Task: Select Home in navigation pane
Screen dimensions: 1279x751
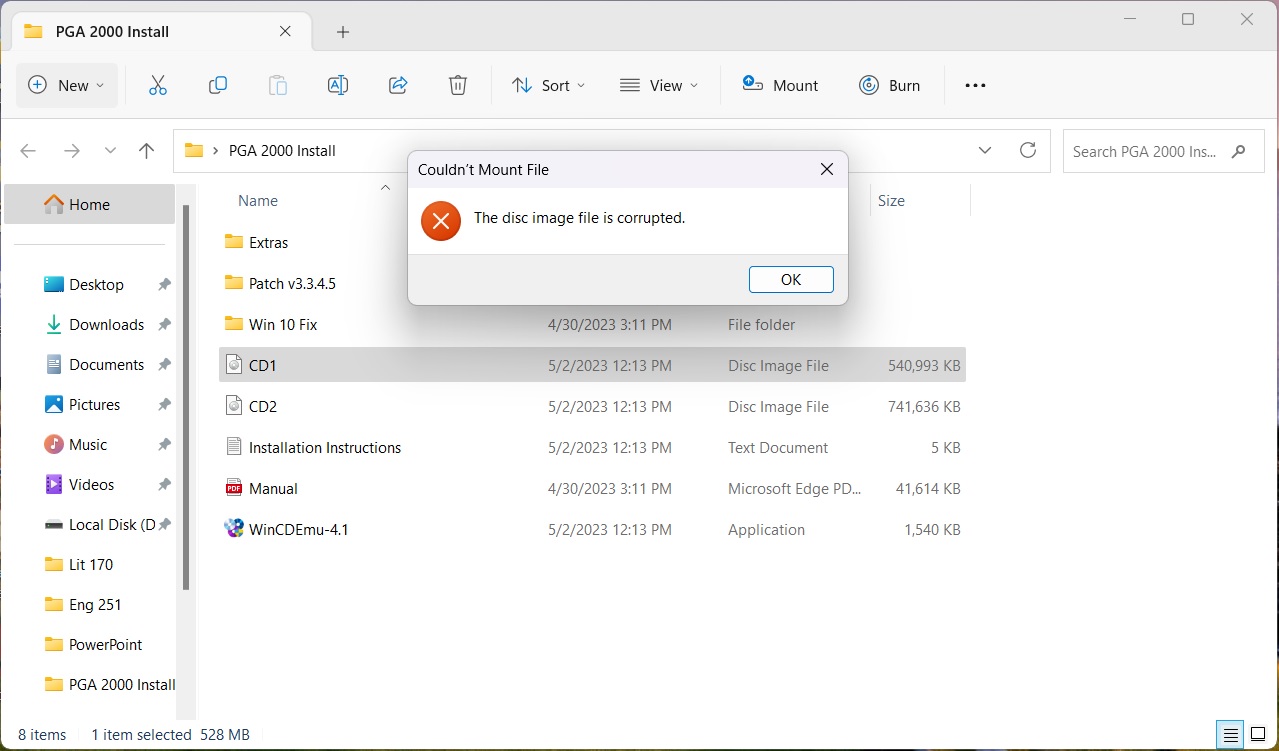Action: point(90,204)
